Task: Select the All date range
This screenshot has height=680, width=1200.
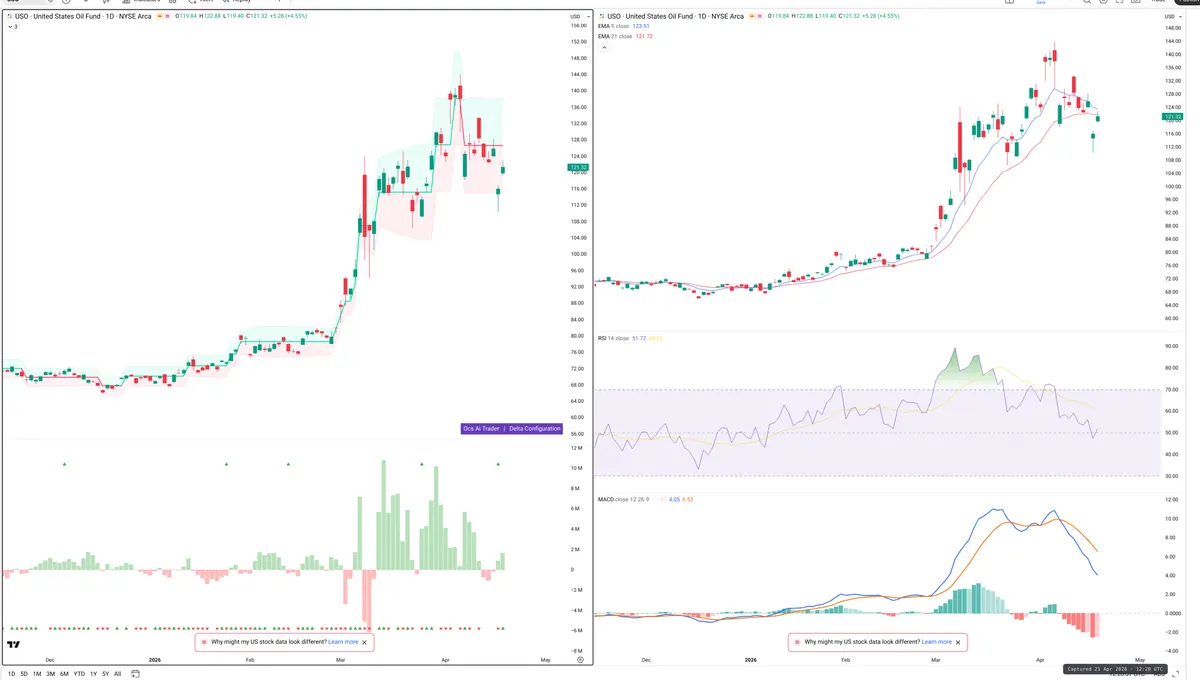Action: [117, 674]
